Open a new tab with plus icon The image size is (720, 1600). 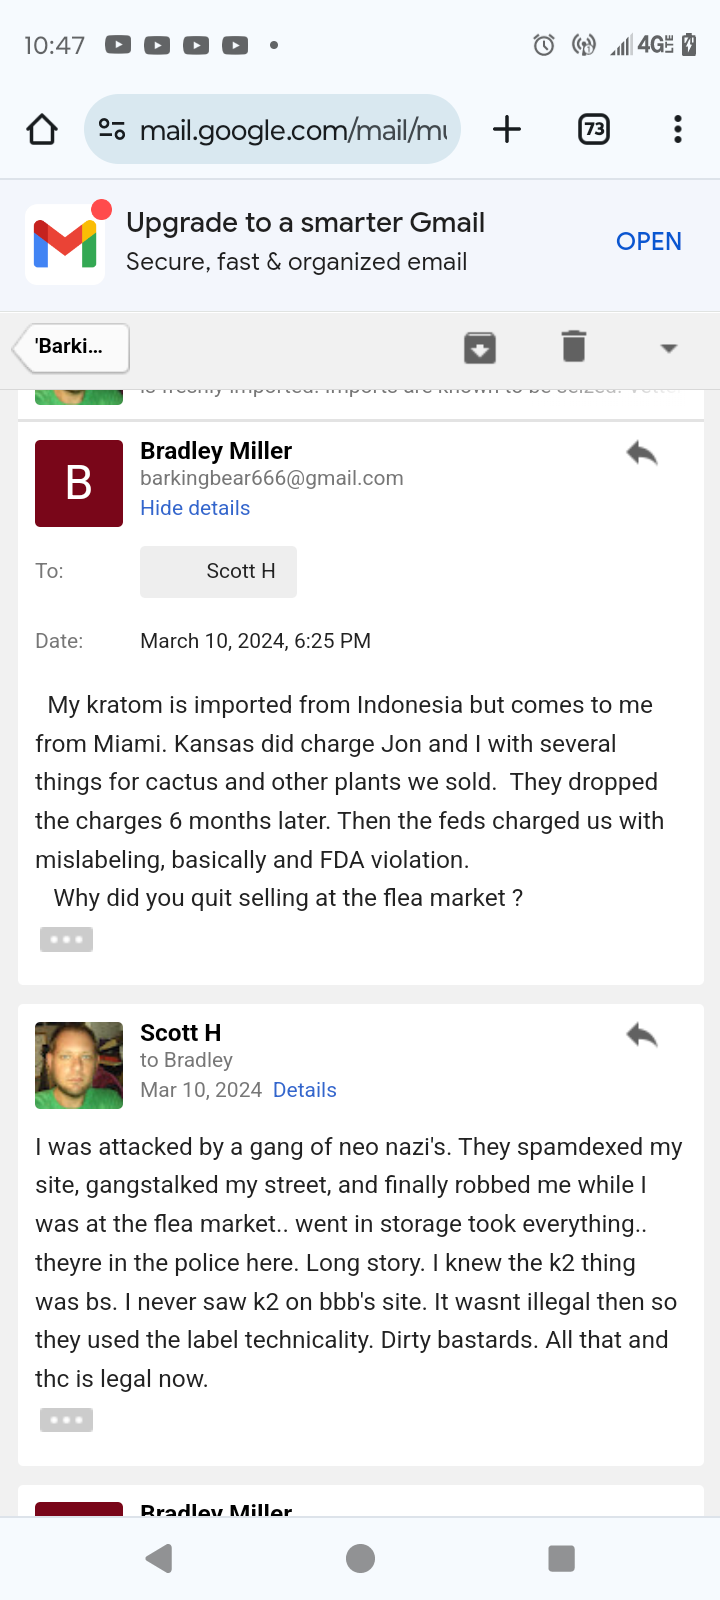click(x=507, y=129)
